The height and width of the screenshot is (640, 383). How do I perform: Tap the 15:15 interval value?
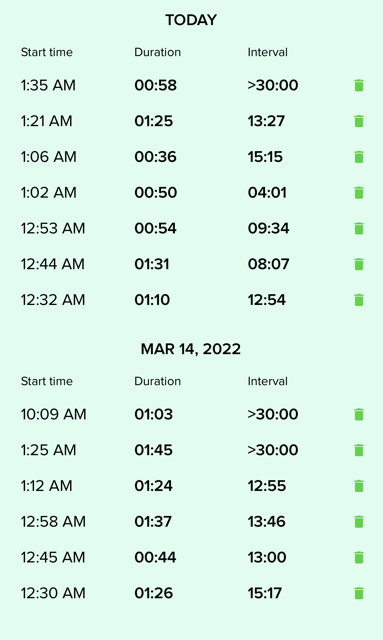(x=265, y=157)
